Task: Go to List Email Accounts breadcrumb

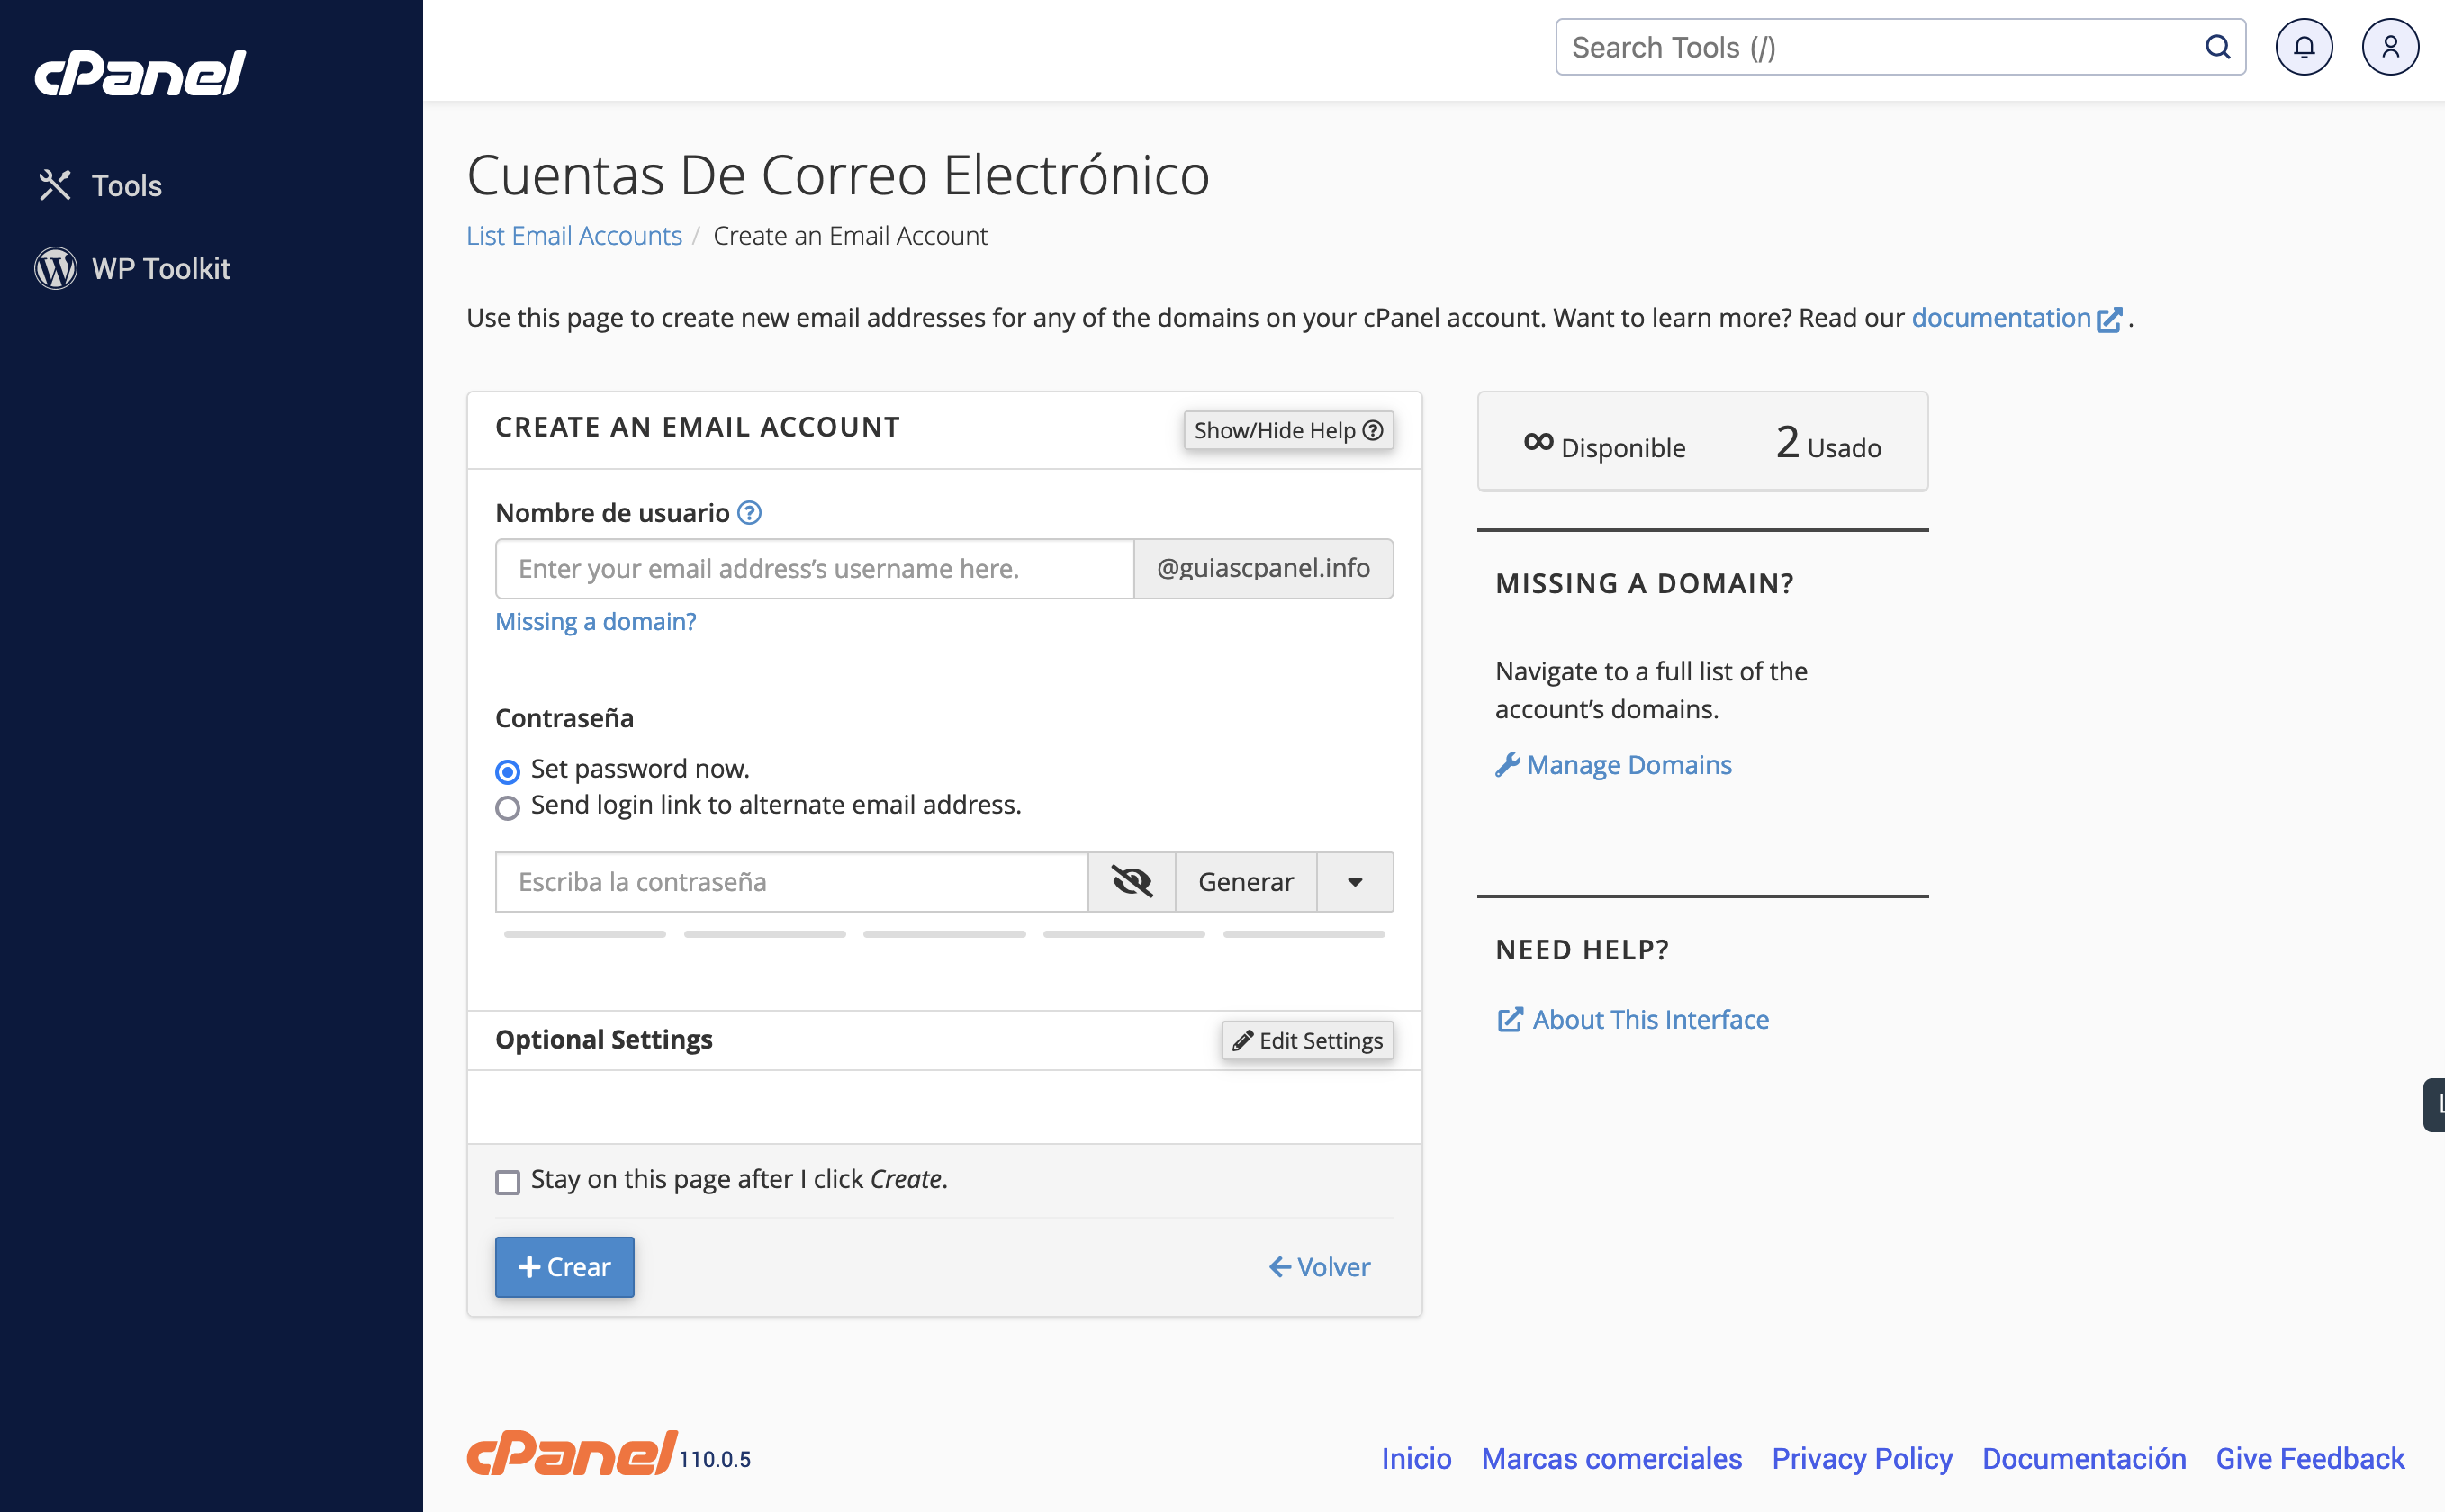Action: pos(574,235)
